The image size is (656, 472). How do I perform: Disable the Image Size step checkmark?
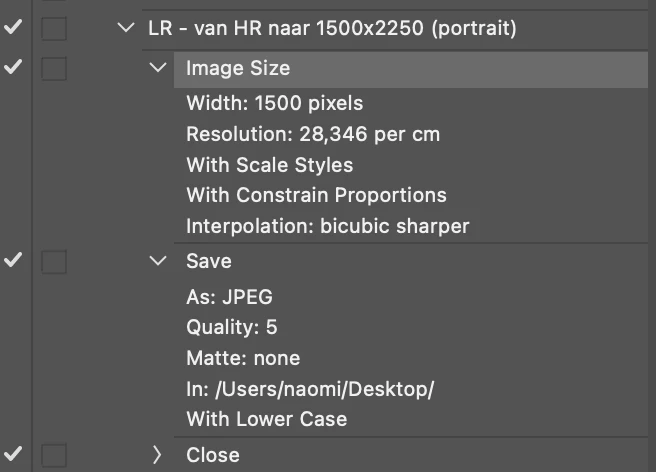tap(13, 67)
